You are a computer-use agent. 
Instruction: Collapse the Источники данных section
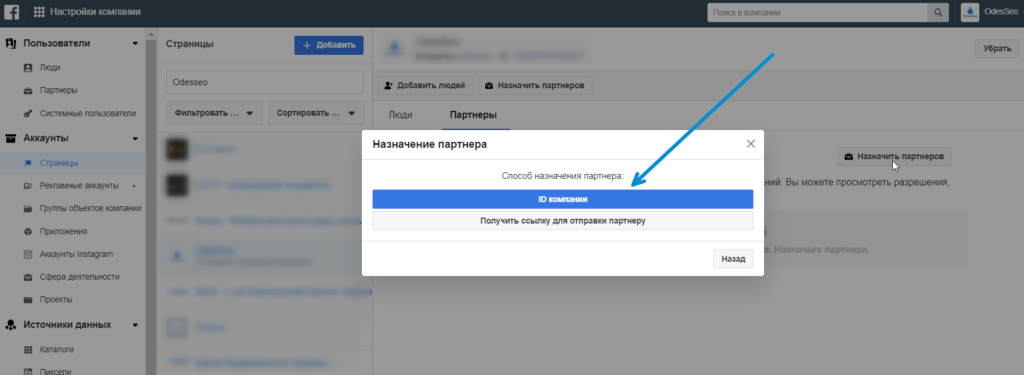point(135,325)
